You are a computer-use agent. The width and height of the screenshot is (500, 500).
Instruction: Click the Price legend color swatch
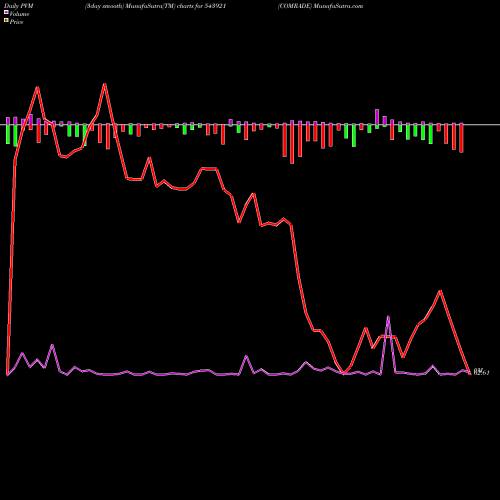[x=6, y=20]
